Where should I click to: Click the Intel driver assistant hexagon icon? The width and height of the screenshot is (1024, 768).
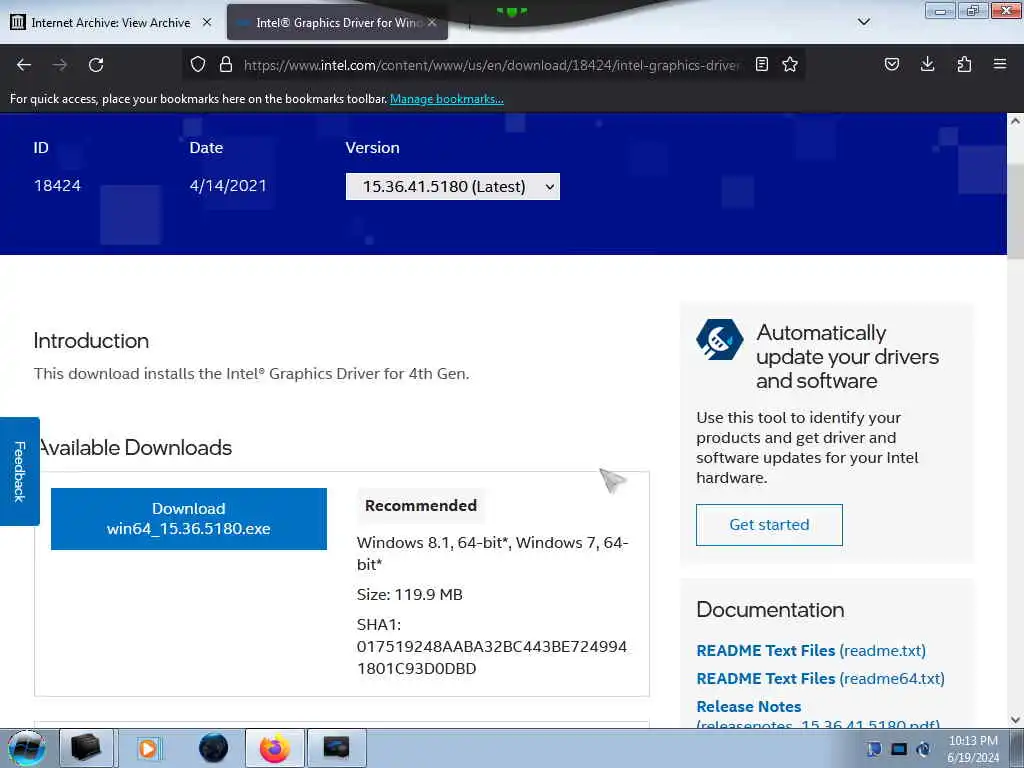[x=720, y=340]
